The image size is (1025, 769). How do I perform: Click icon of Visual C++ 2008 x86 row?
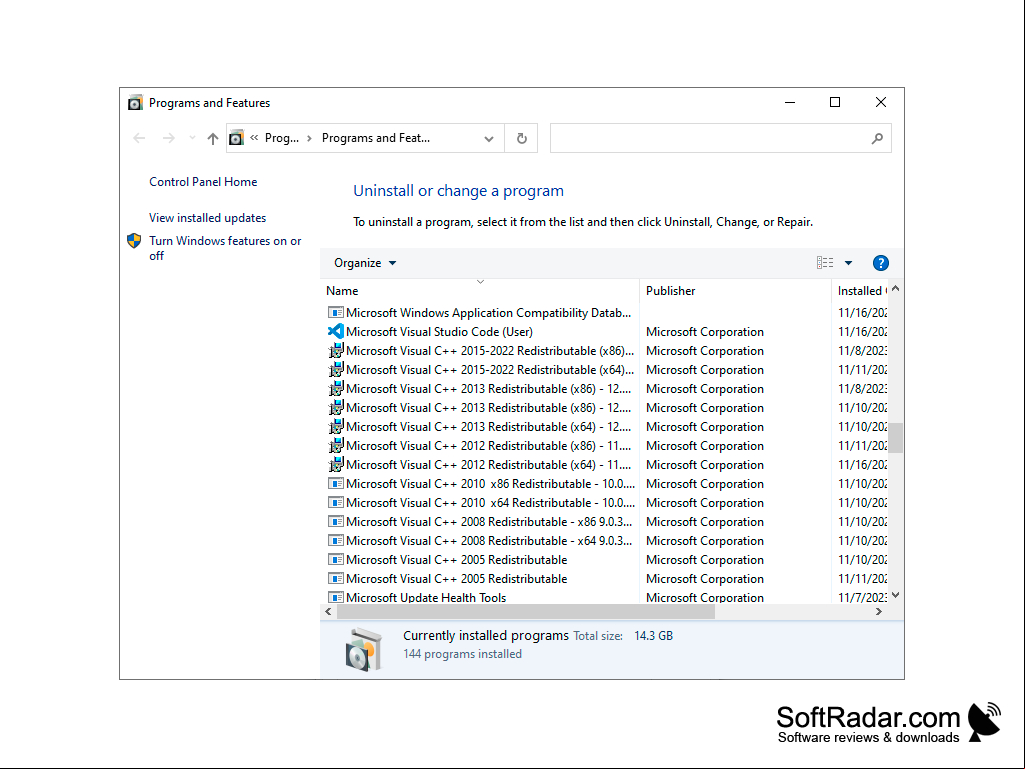click(335, 522)
